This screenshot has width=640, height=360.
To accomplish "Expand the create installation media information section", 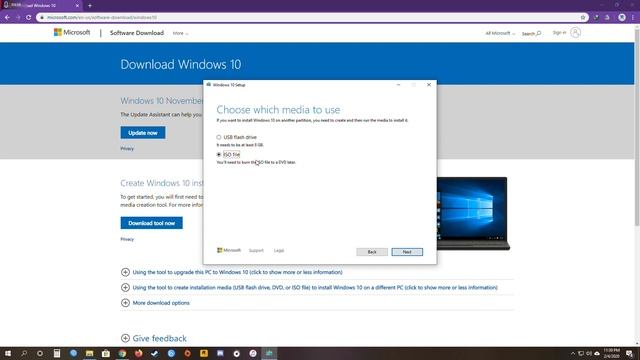I will tap(309, 288).
